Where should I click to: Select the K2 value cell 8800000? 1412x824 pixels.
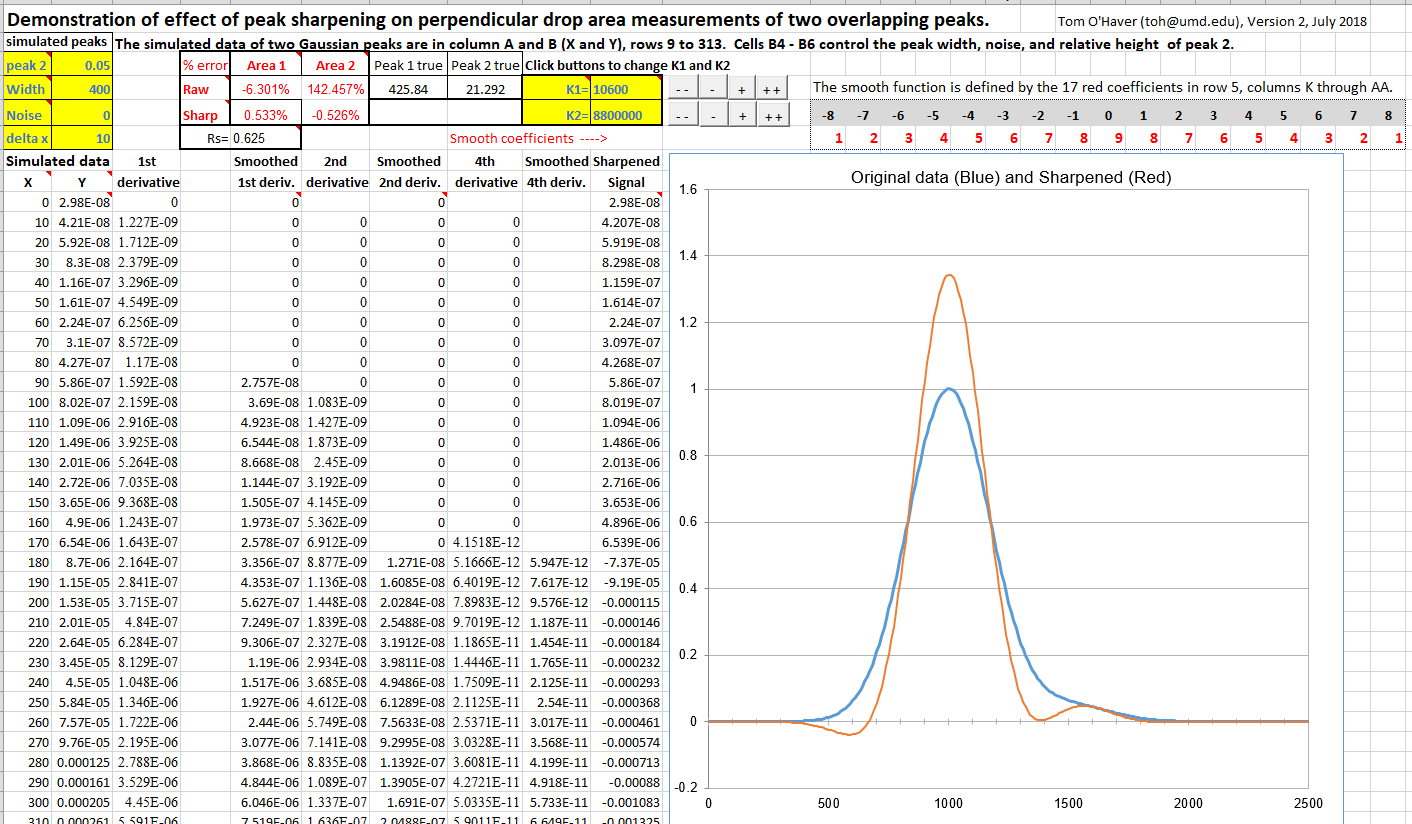click(x=627, y=115)
